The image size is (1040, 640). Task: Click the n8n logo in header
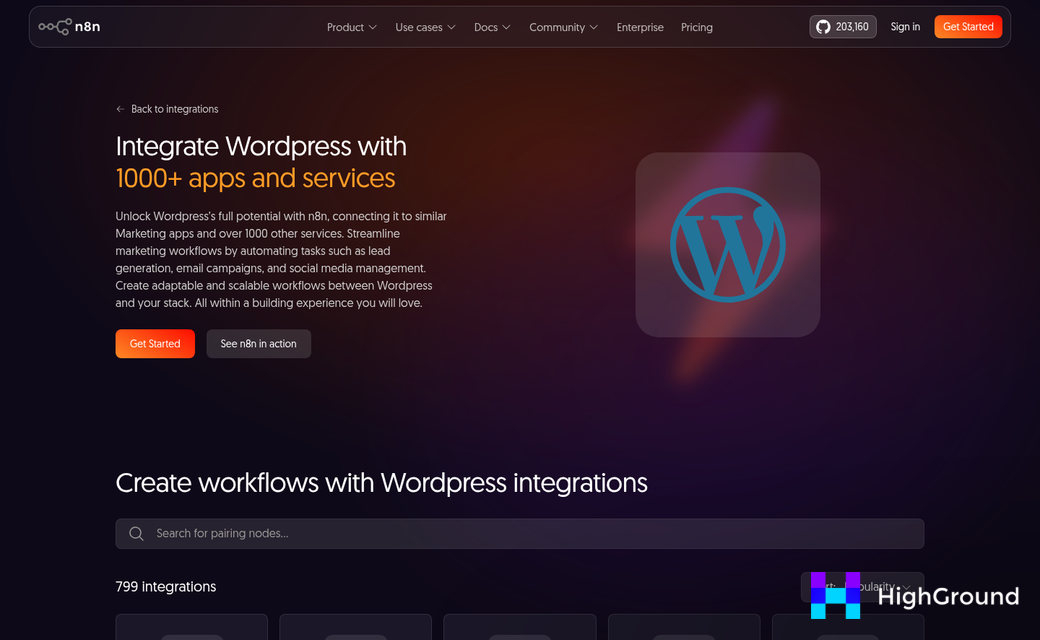pyautogui.click(x=69, y=27)
